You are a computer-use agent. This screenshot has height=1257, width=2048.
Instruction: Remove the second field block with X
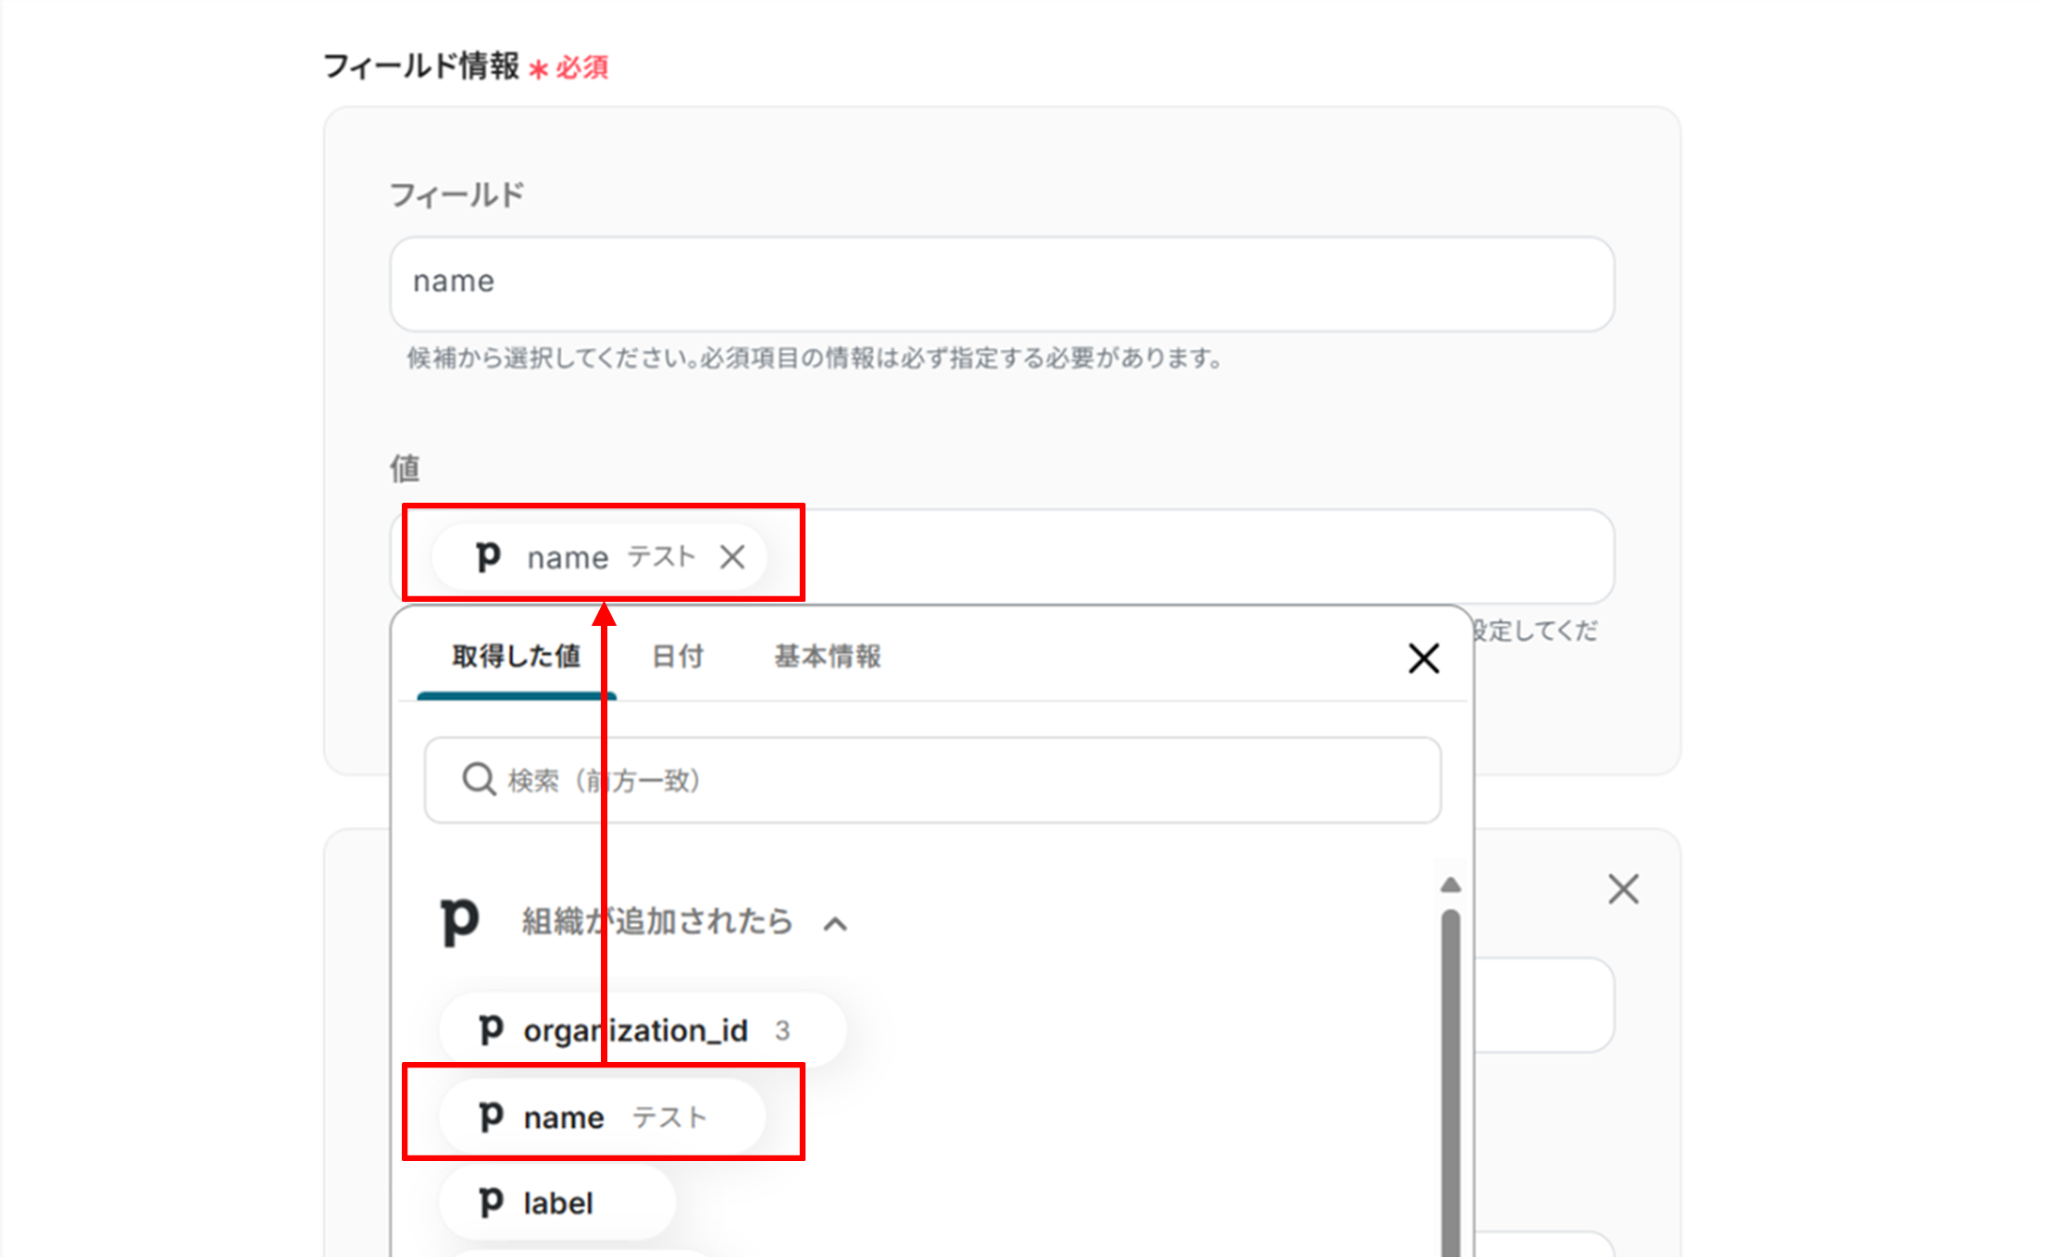tap(1622, 889)
